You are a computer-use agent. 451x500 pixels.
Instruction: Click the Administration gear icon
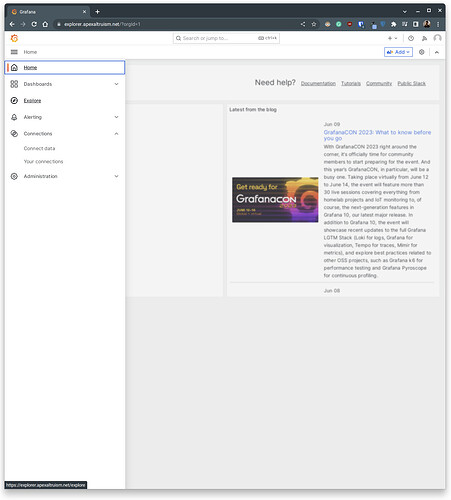(14, 176)
